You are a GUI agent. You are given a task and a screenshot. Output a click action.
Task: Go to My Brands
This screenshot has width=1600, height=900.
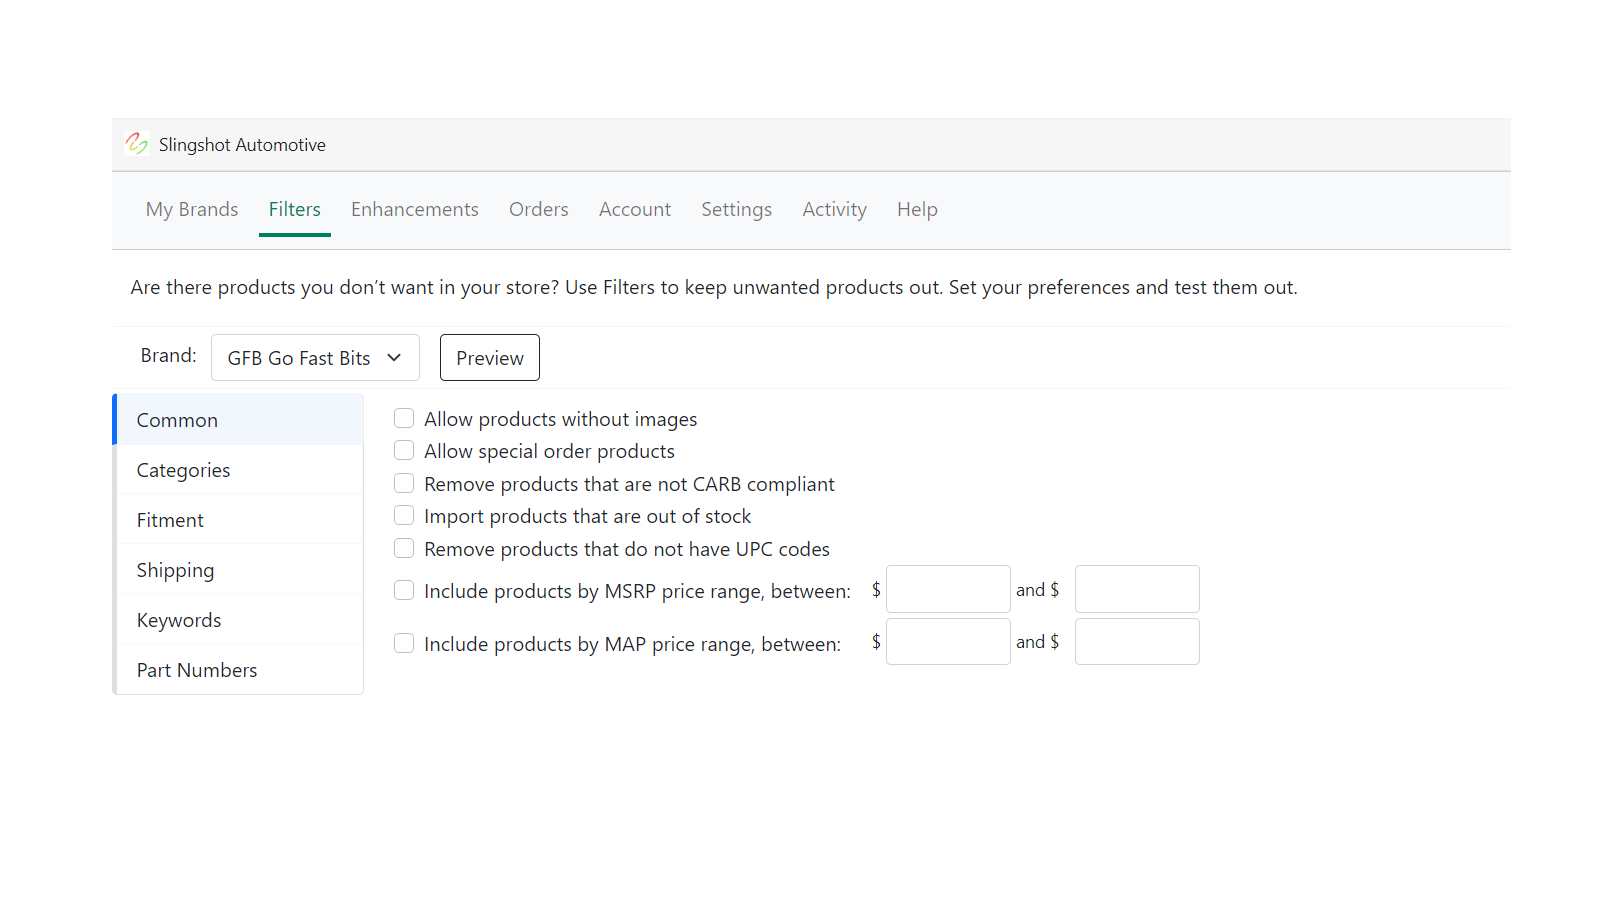(x=192, y=209)
